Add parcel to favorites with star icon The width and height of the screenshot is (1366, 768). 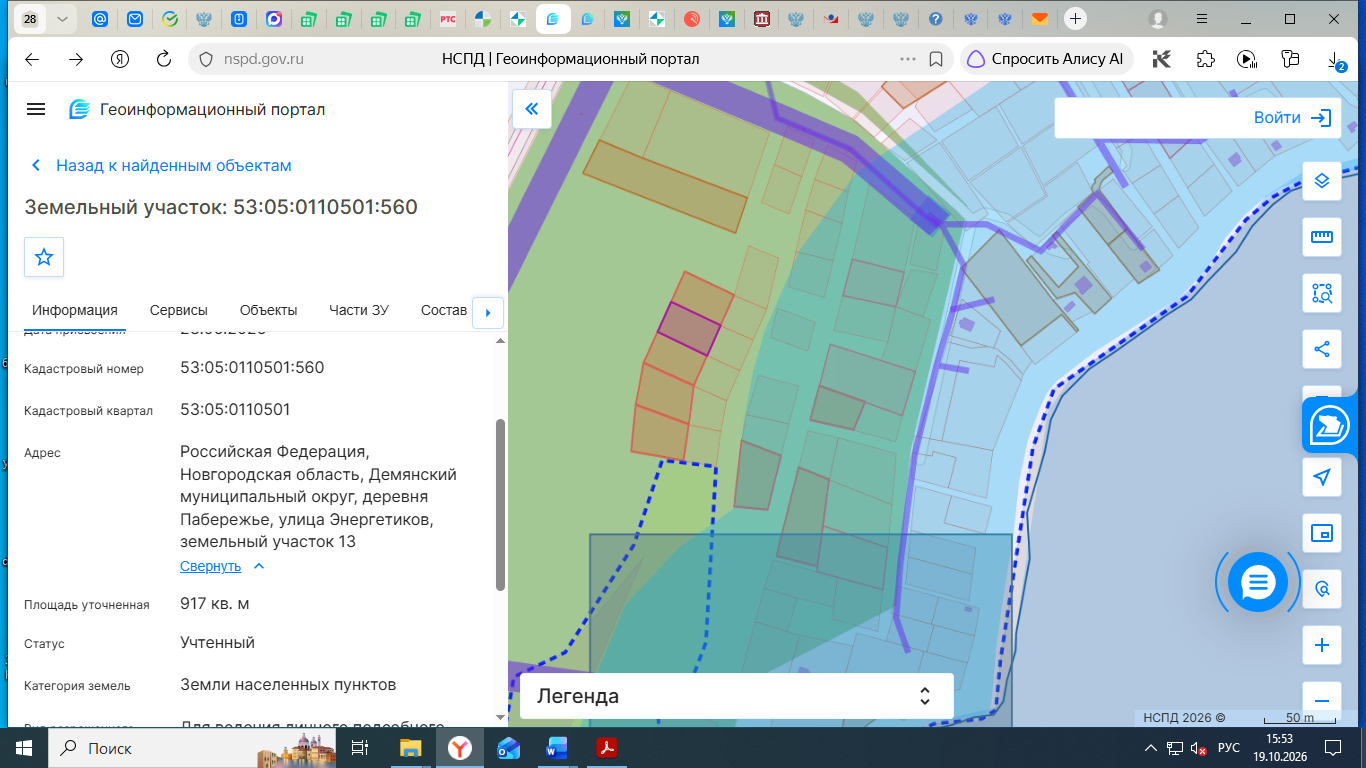(44, 257)
